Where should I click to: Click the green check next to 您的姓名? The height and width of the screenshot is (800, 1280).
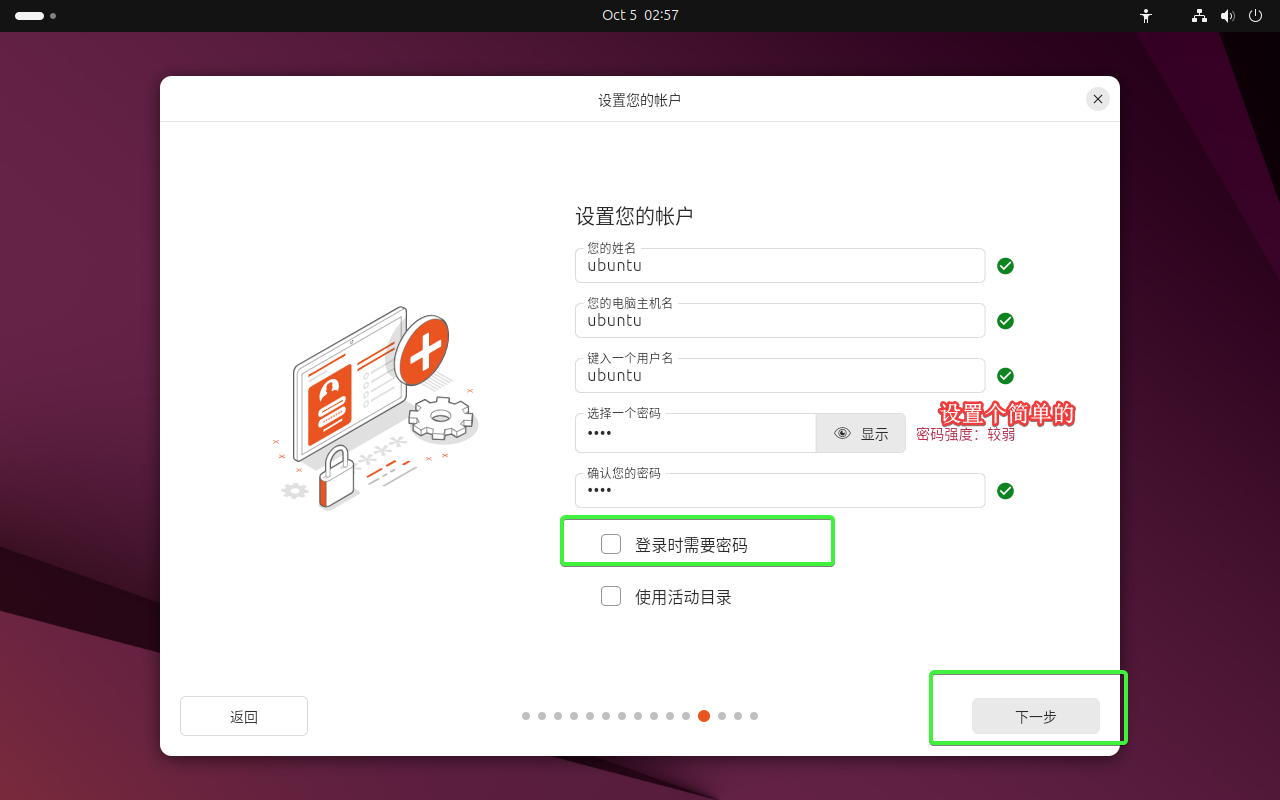click(x=1006, y=266)
